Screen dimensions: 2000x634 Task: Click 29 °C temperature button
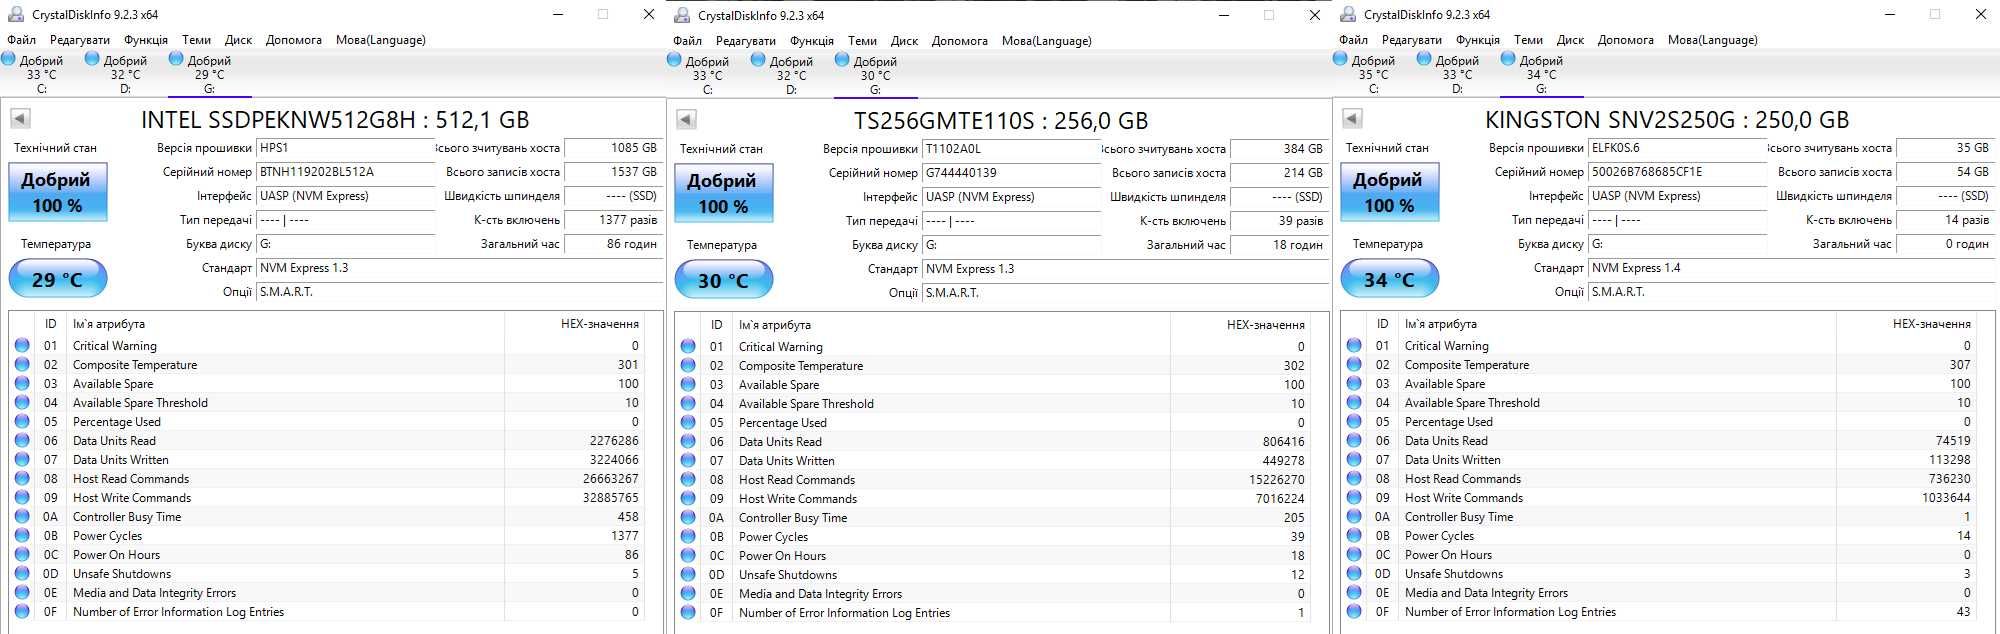(x=57, y=279)
